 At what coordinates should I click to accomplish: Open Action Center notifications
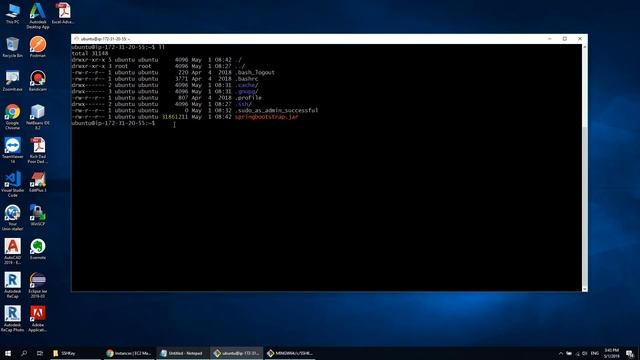tap(630, 353)
